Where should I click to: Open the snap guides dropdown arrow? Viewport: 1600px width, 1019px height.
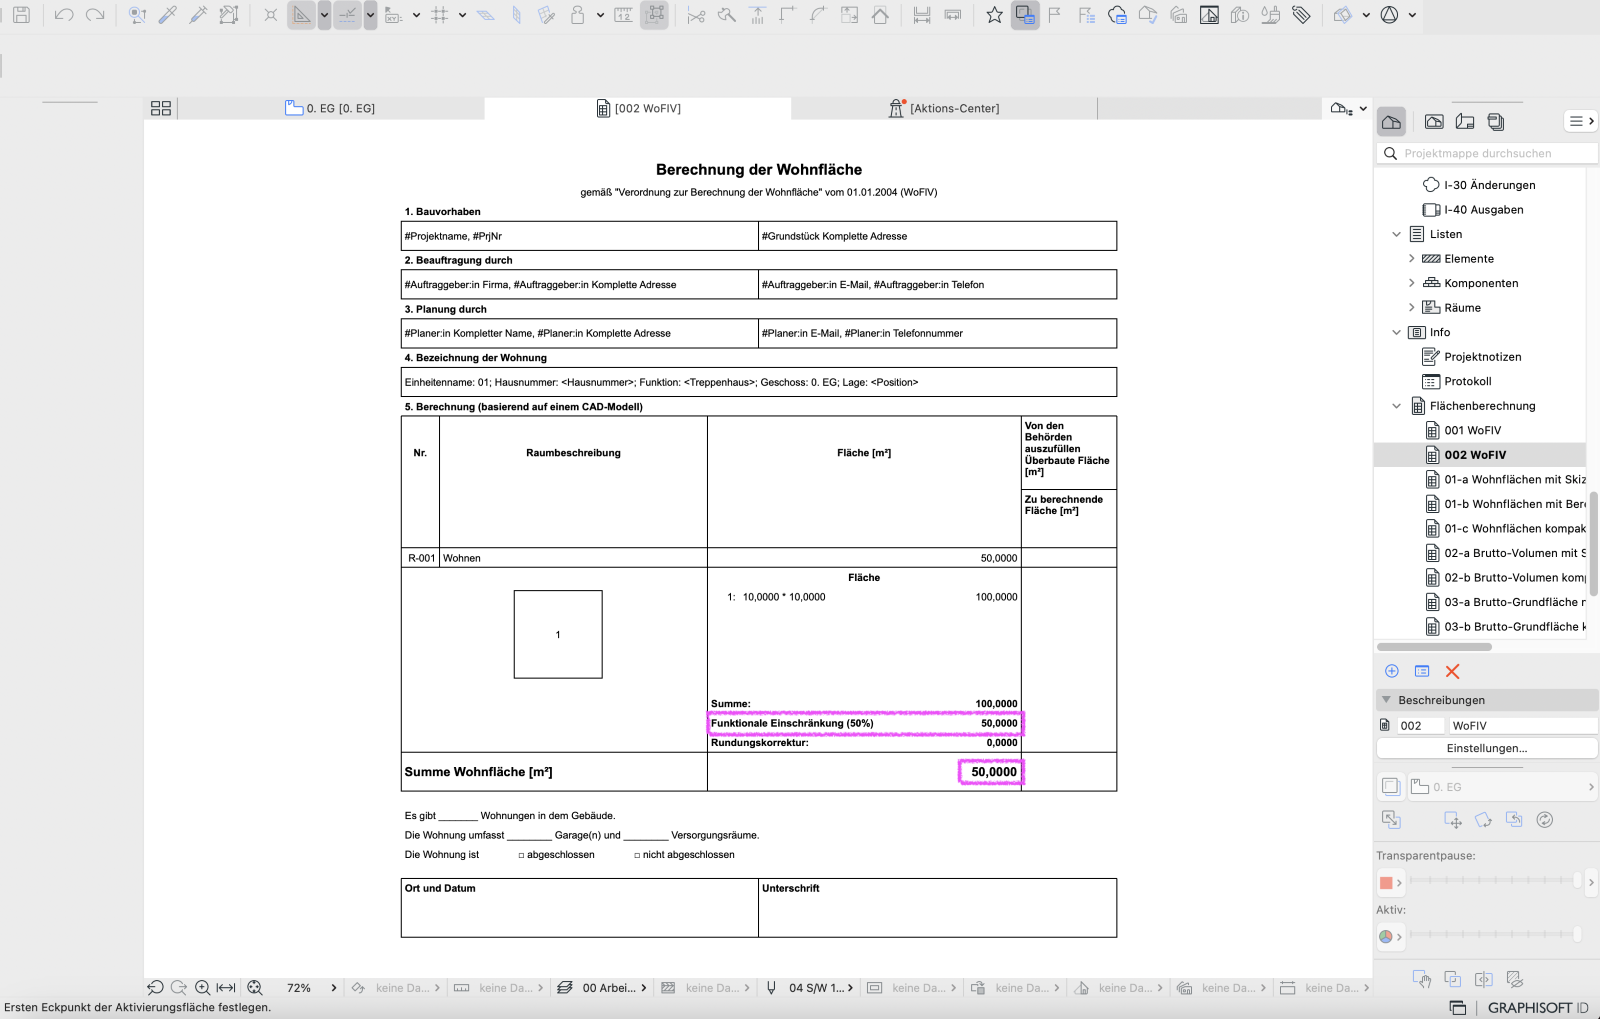370,15
